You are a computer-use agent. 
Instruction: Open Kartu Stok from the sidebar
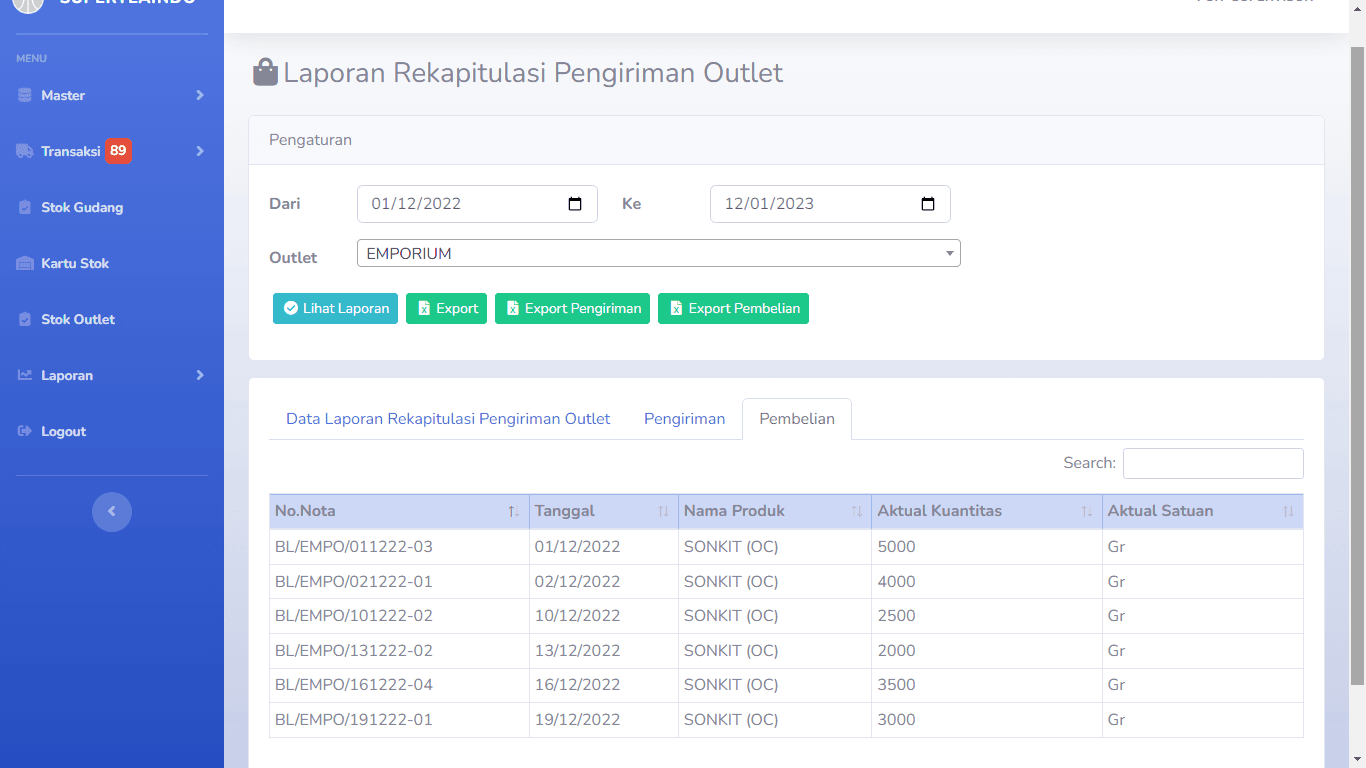pyautogui.click(x=75, y=263)
